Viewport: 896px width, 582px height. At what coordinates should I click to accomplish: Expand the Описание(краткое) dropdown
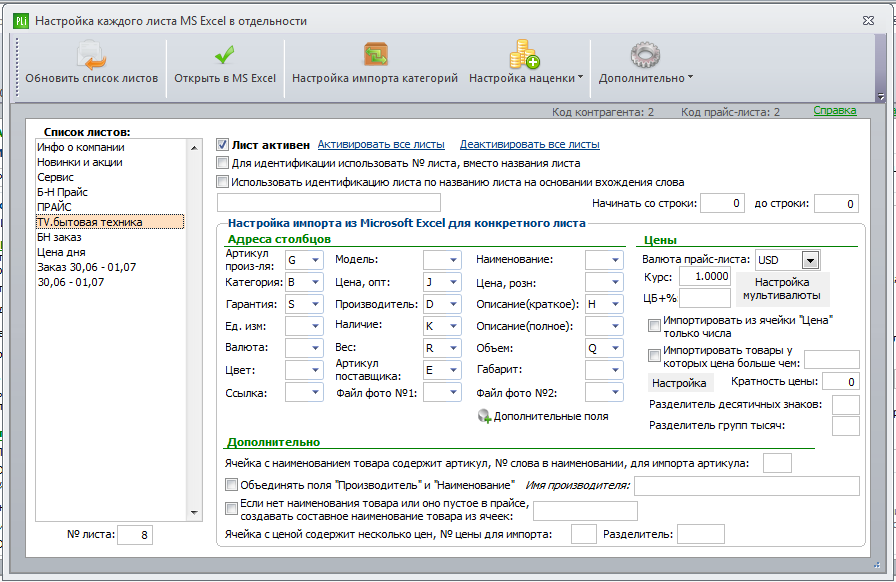coord(615,304)
